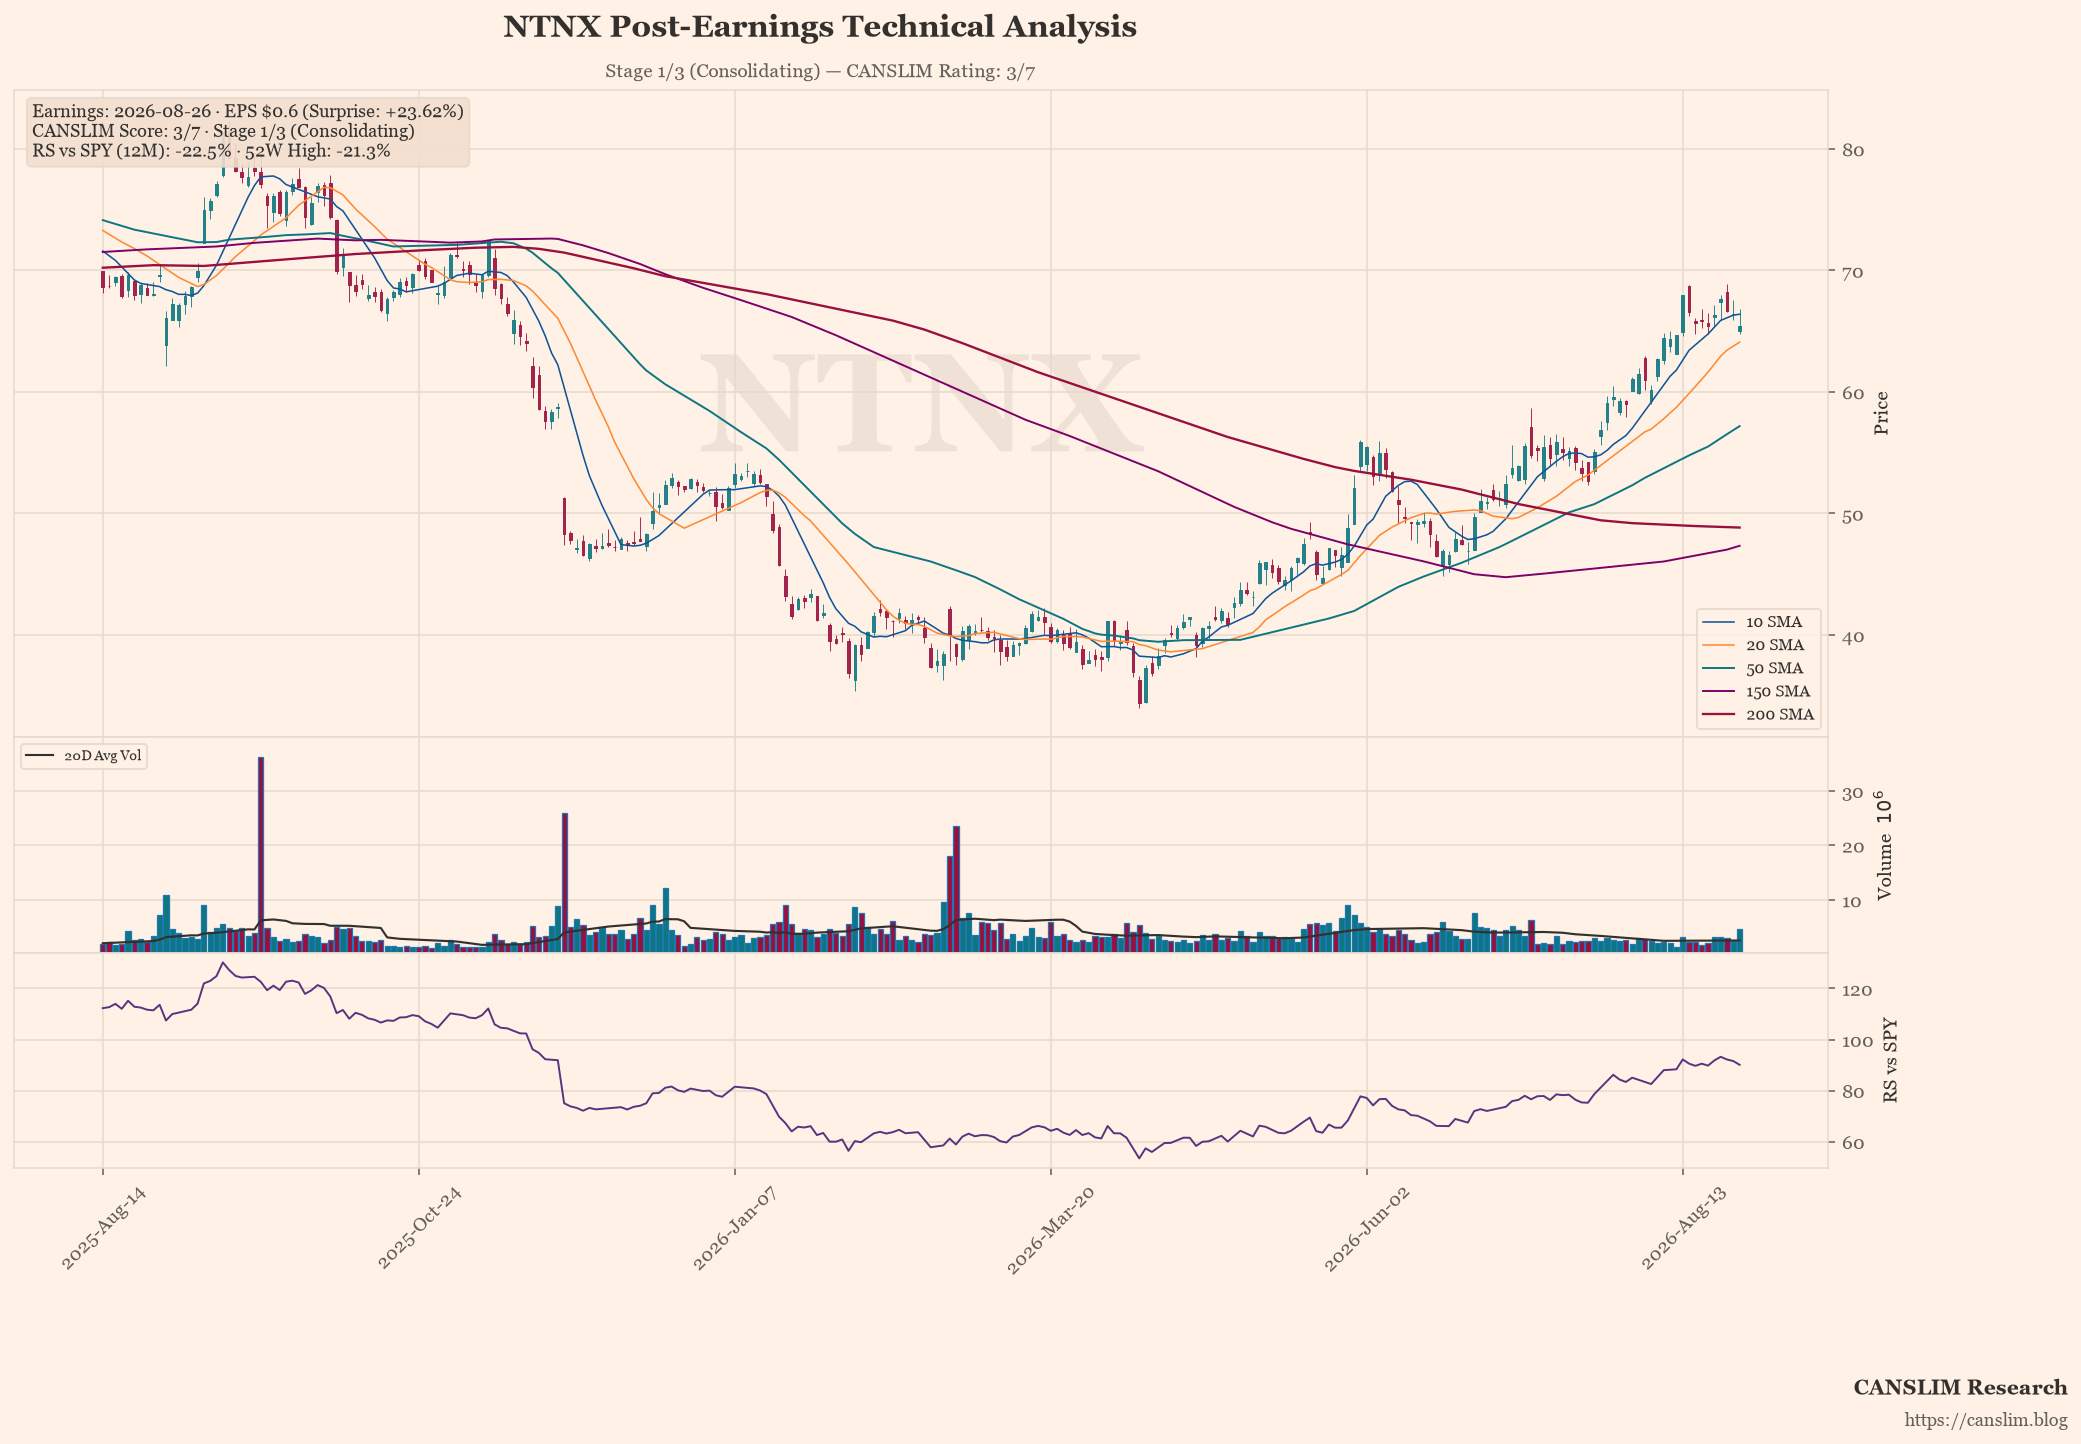Select the 'CANSLIM Score: 3/7' info line
Viewport: 2081px width, 1444px height.
pyautogui.click(x=224, y=131)
